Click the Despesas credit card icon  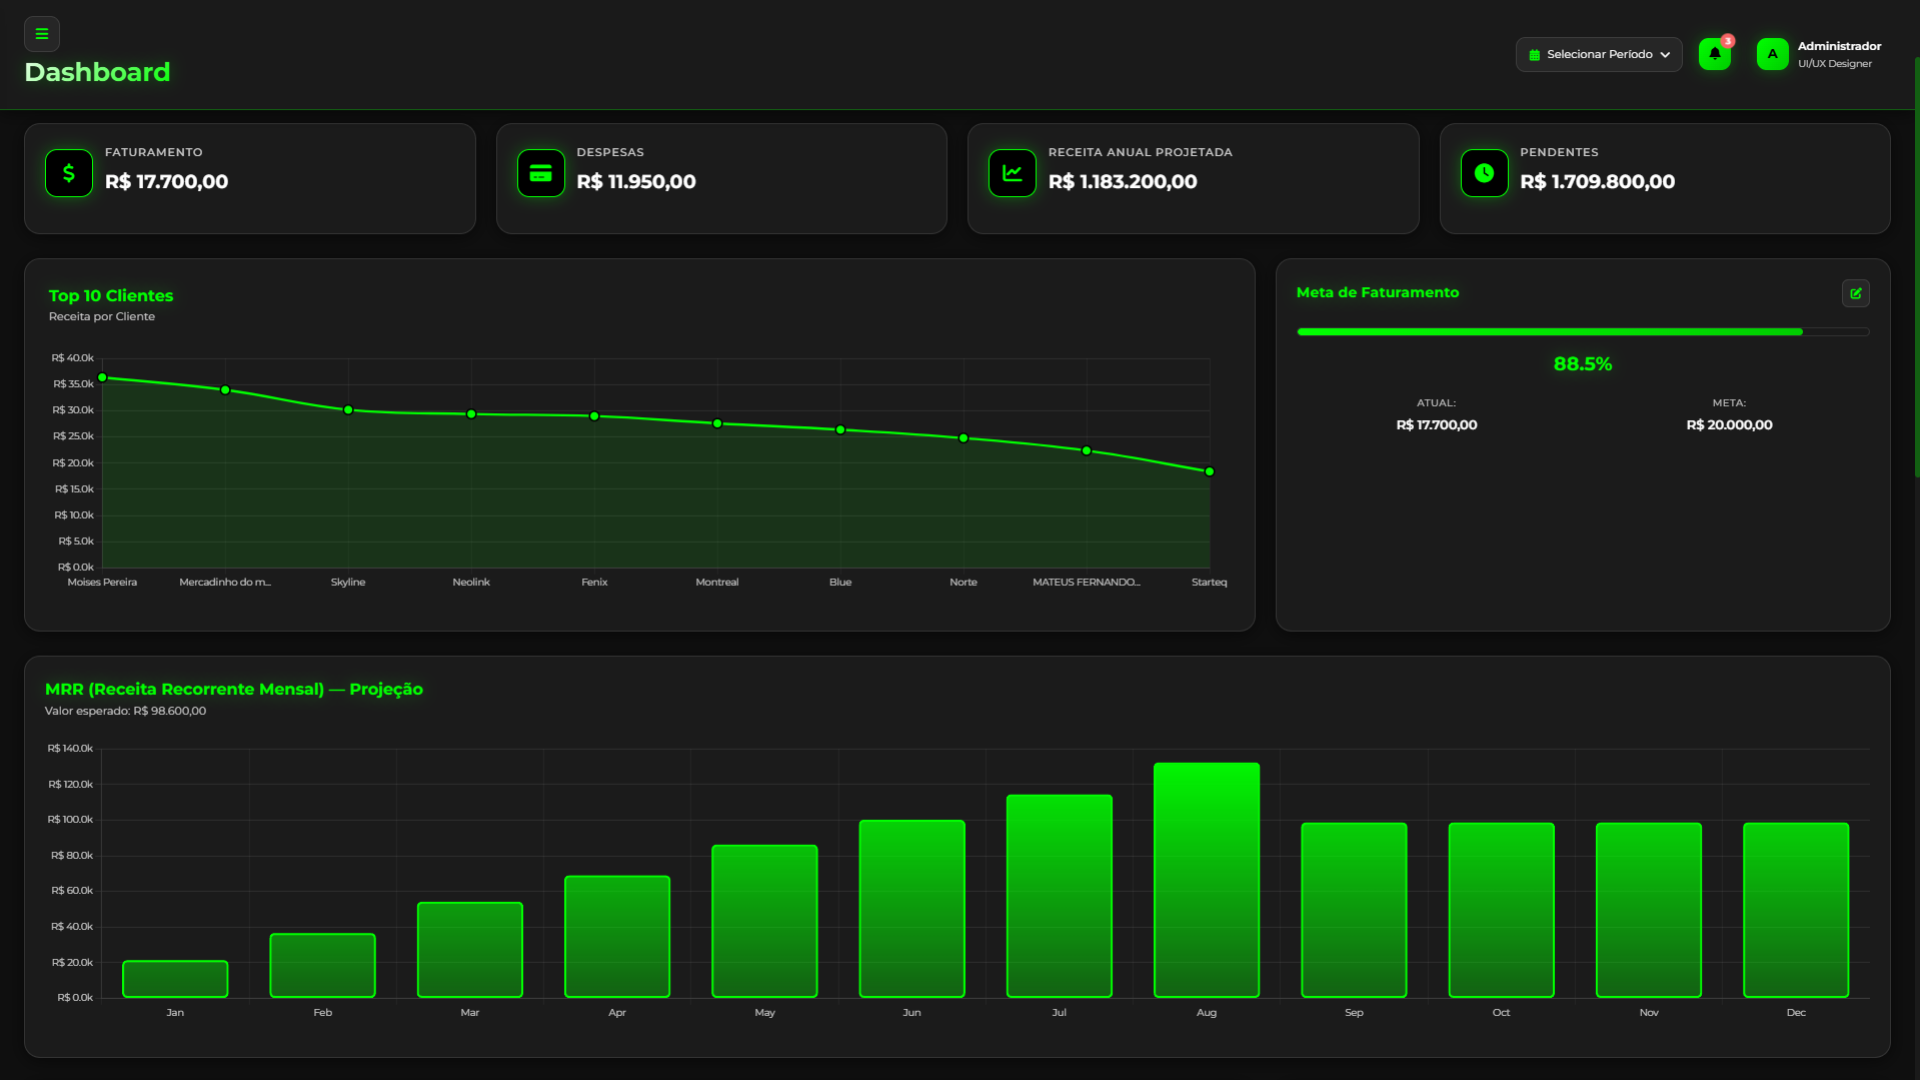(x=541, y=173)
